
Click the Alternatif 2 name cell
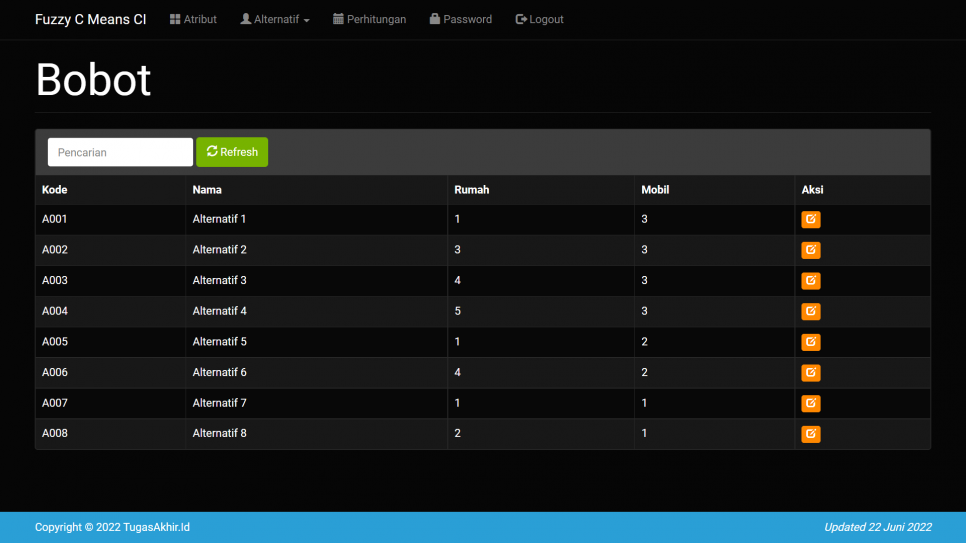317,250
